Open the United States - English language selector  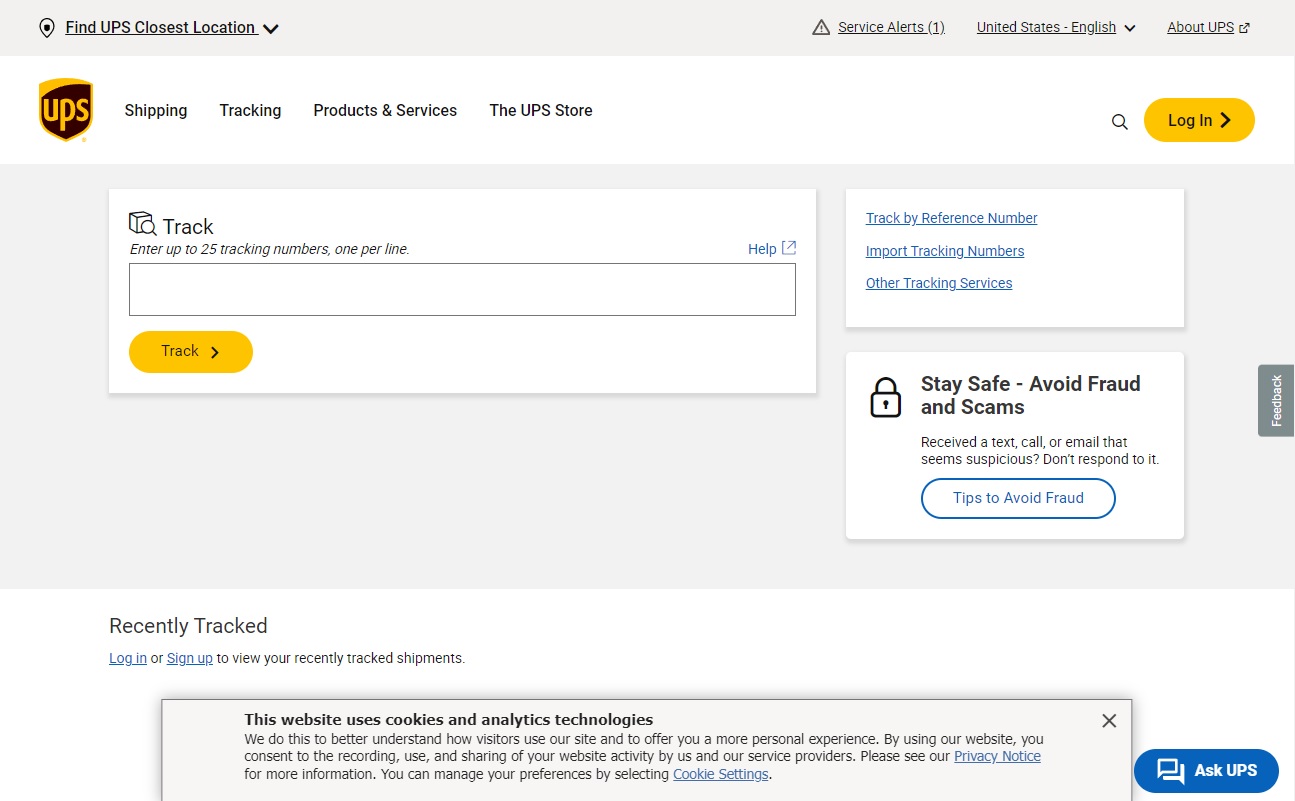[x=1056, y=27]
